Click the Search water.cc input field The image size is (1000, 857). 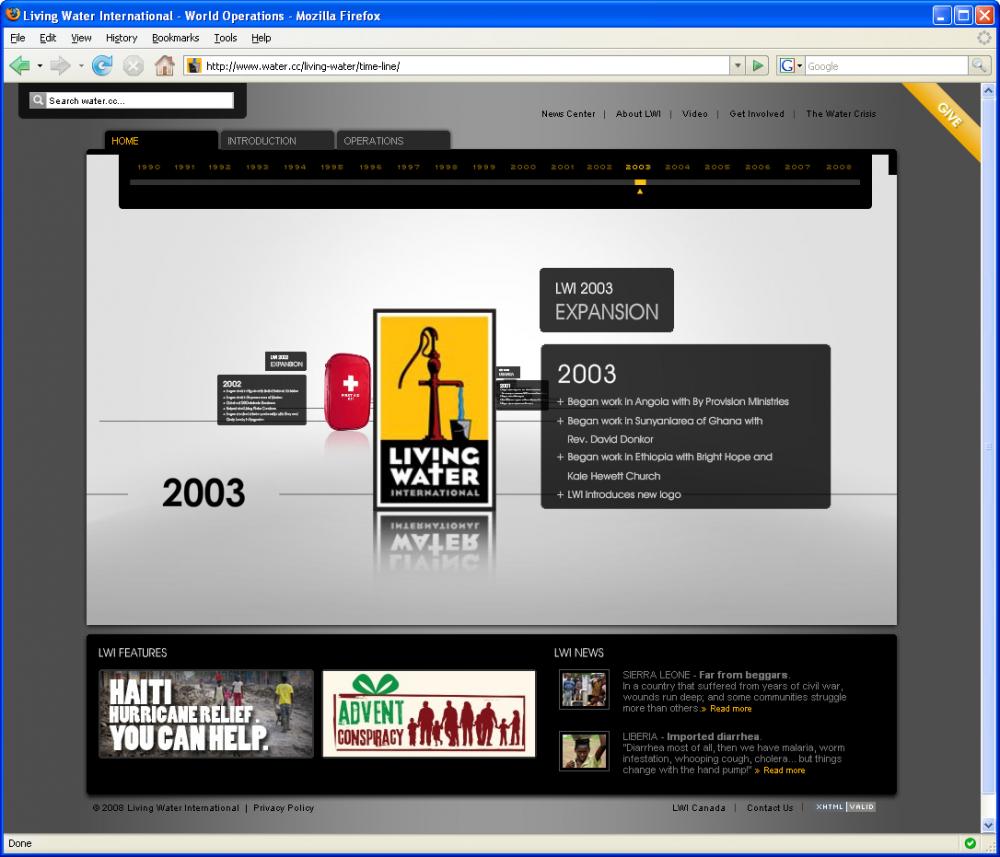(x=138, y=101)
